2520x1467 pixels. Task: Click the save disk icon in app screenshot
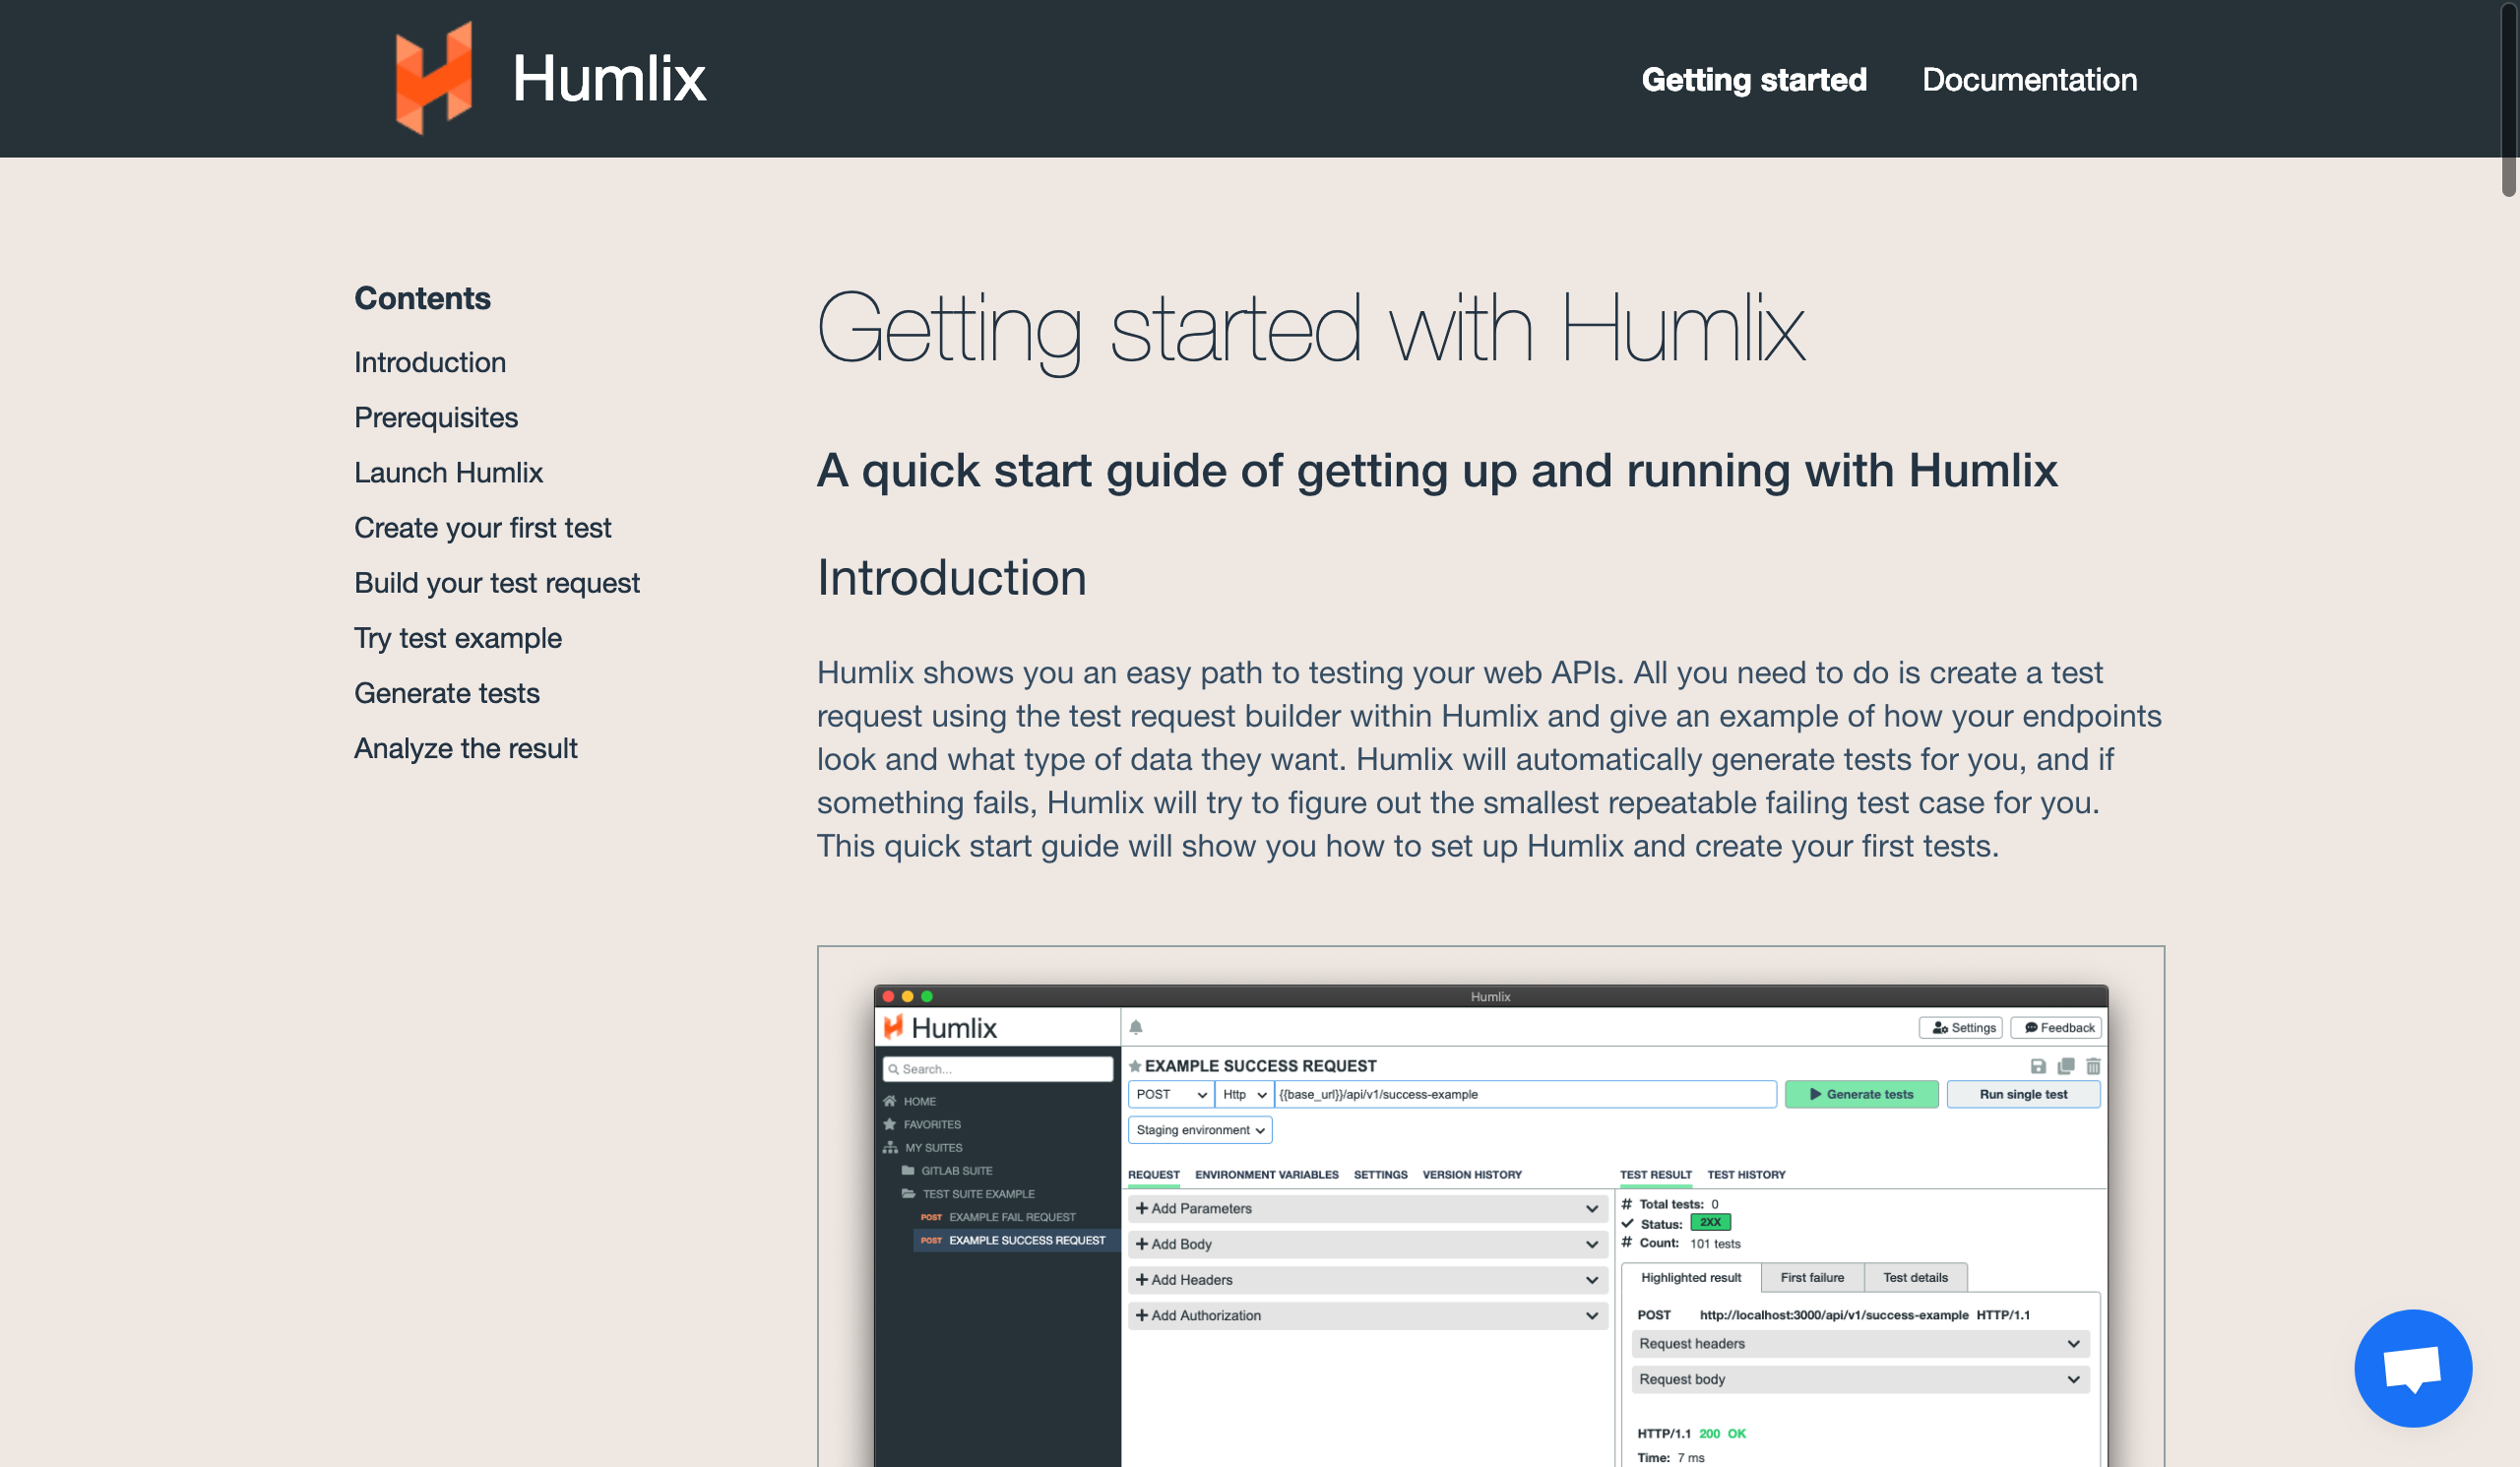click(2037, 1066)
